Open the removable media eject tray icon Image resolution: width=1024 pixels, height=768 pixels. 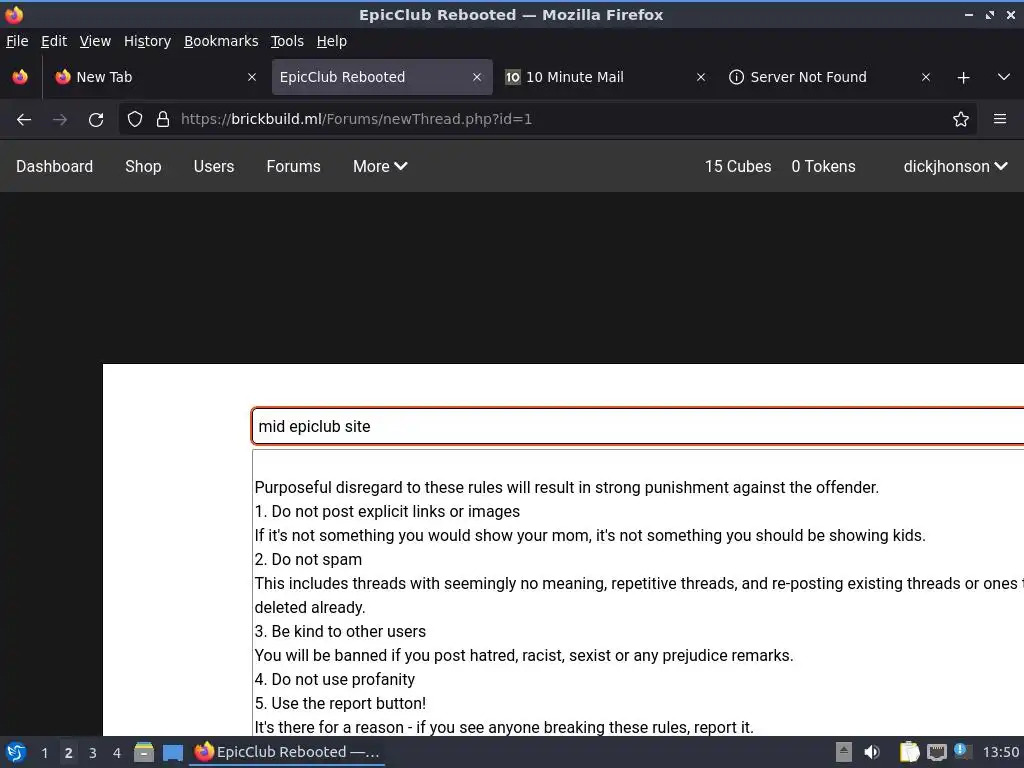point(844,752)
